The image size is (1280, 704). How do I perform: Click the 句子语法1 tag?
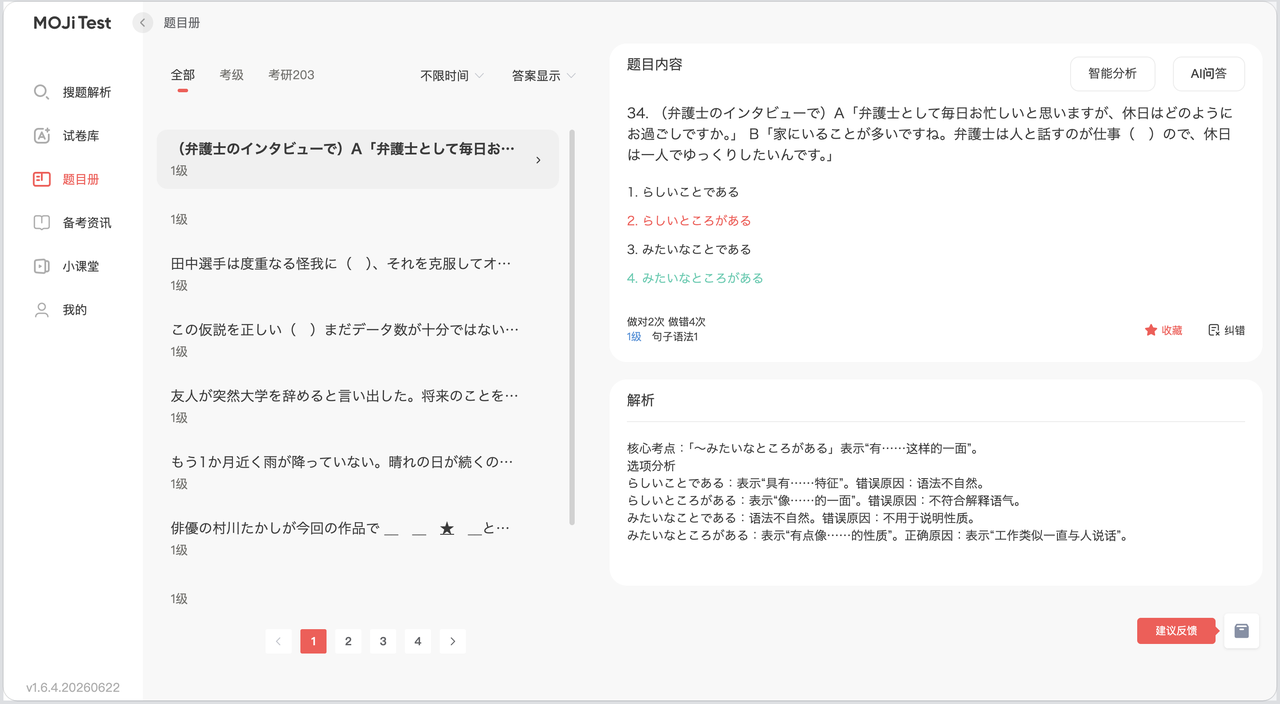[675, 337]
